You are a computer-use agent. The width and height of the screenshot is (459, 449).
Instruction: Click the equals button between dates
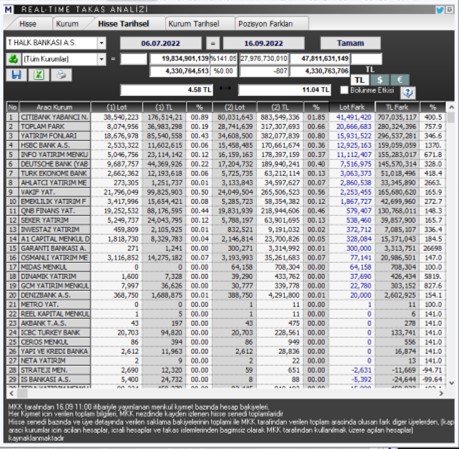pos(213,43)
